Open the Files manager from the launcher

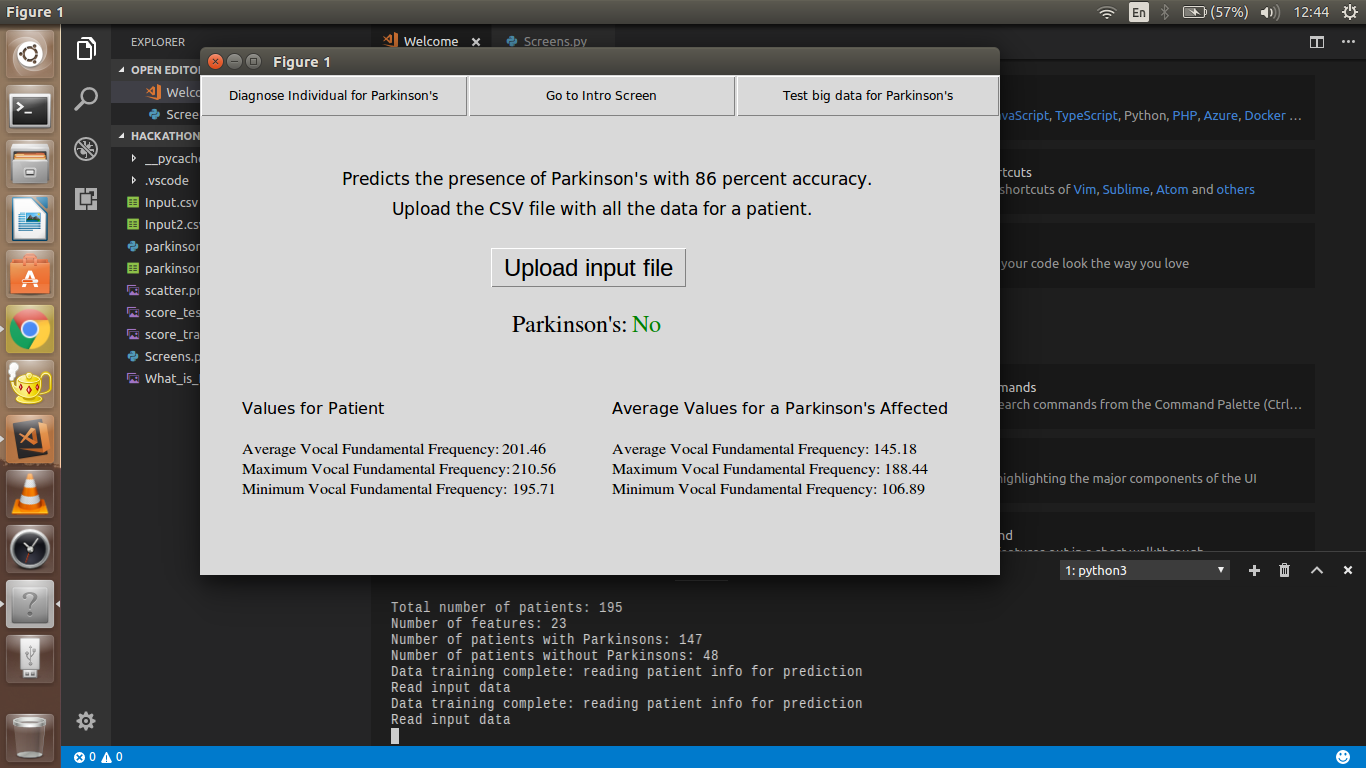30,164
